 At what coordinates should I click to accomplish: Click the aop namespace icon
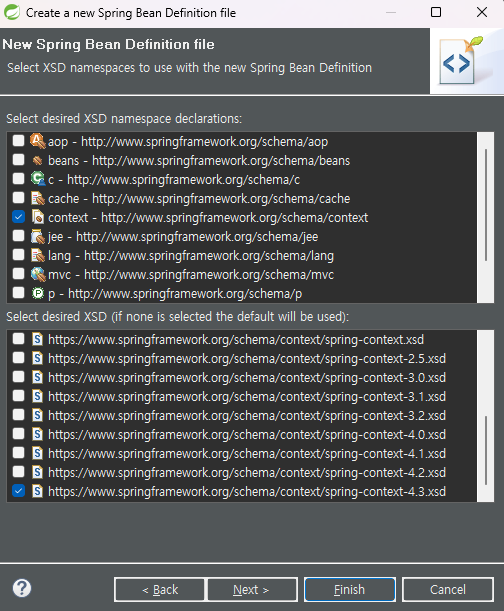(x=38, y=141)
